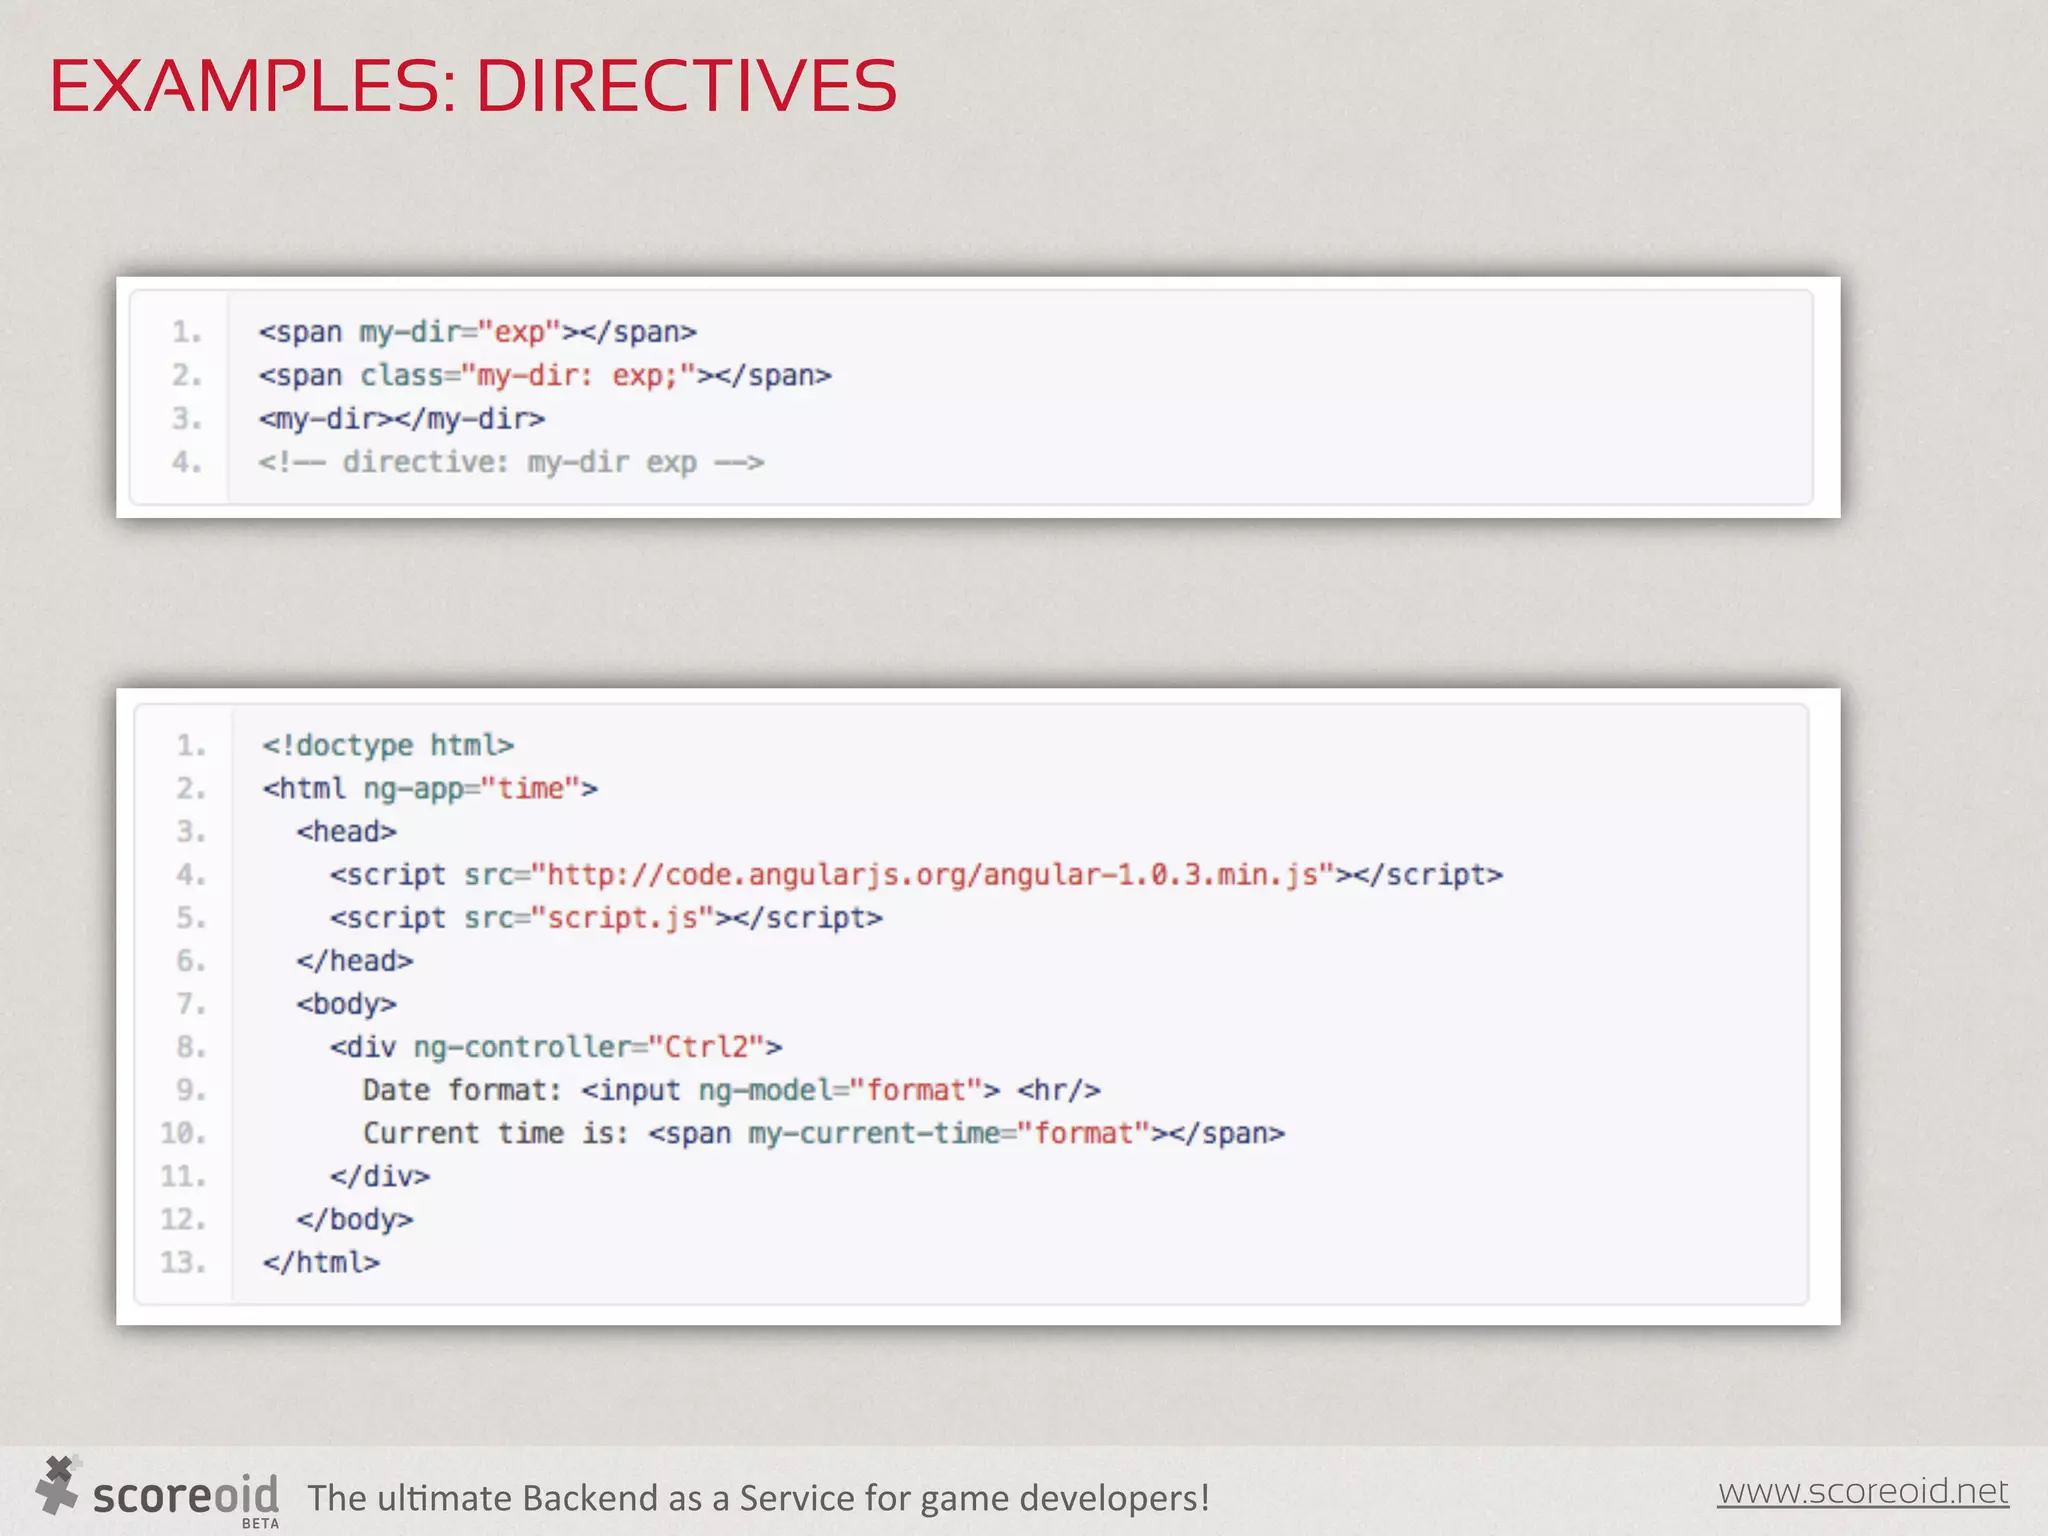
Task: Click the closing </body> tag line
Action: [354, 1219]
